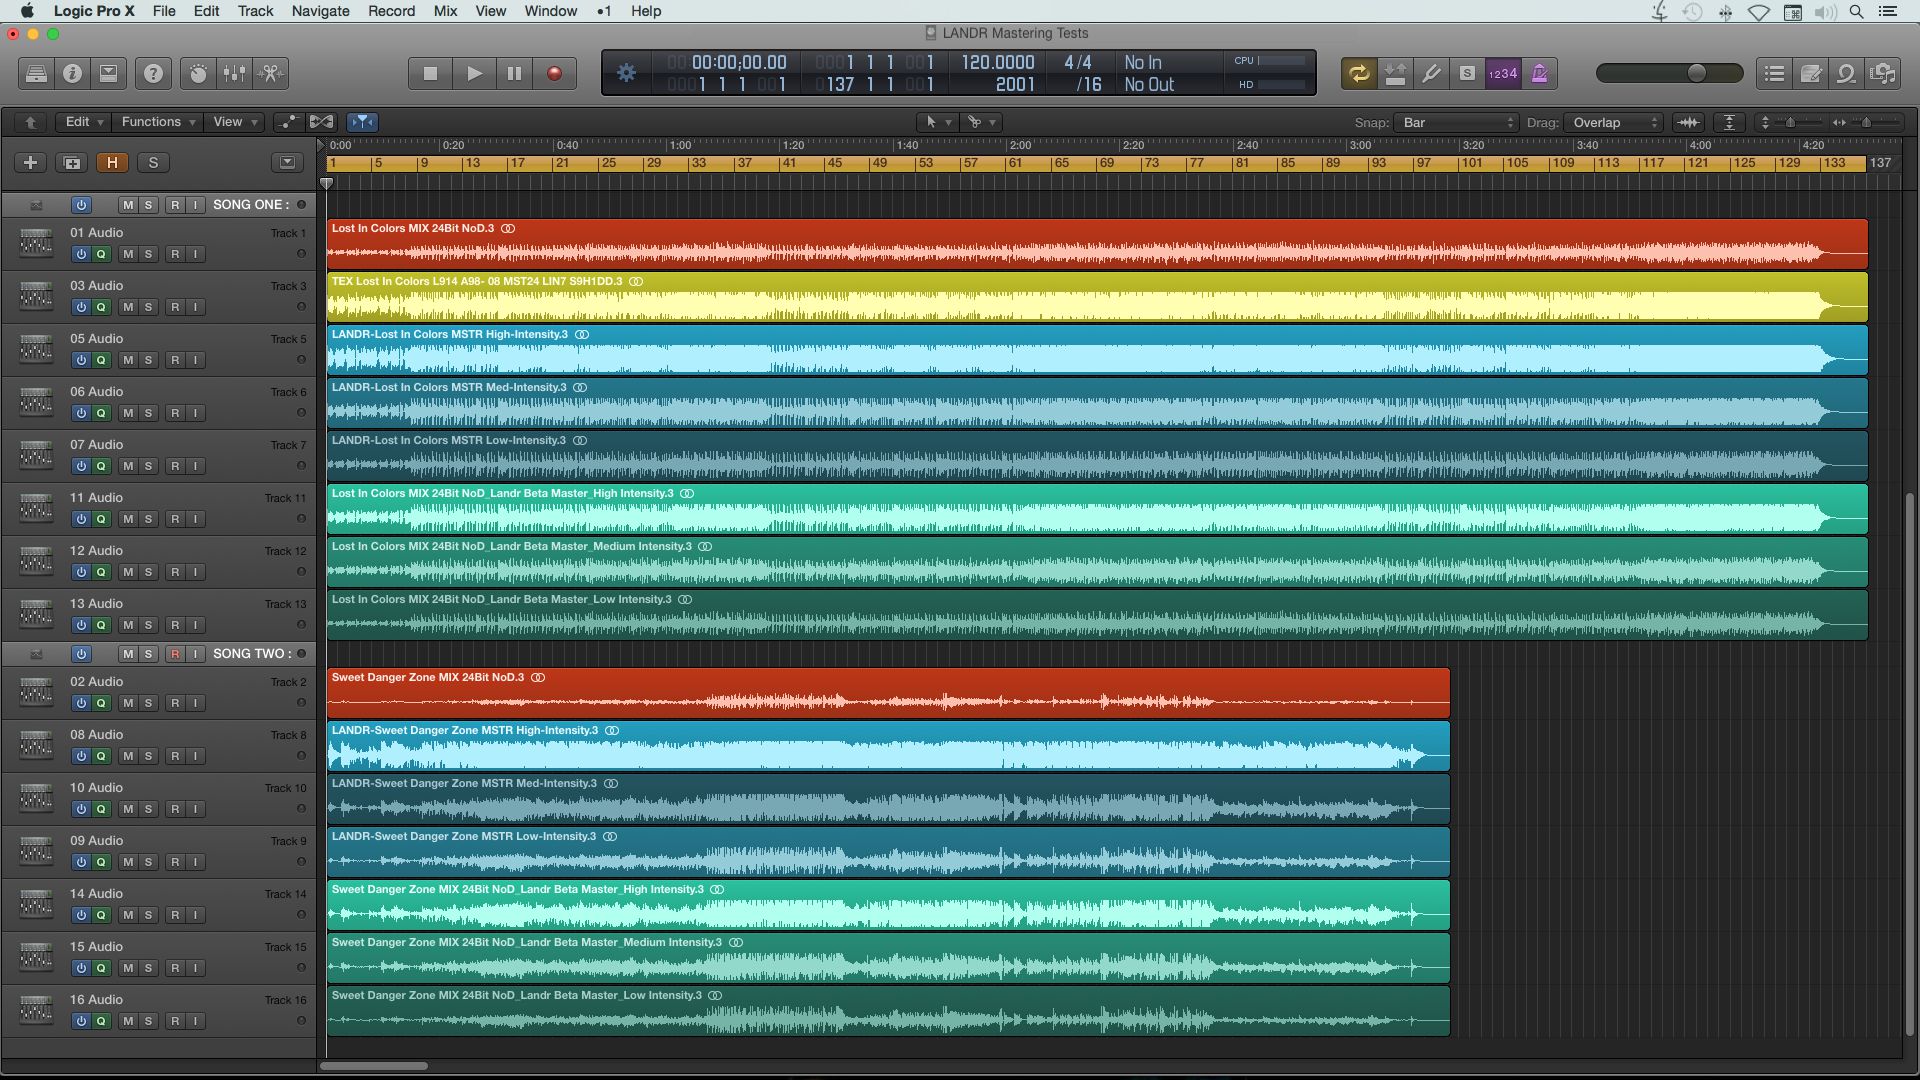The width and height of the screenshot is (1920, 1080).
Task: Open the Mixer faders button
Action: tap(234, 73)
